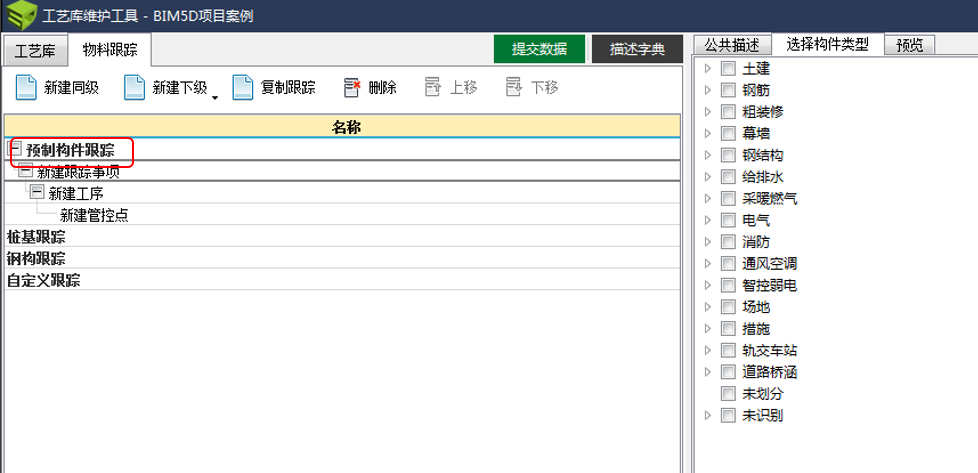Open the 描述字典 button
The height and width of the screenshot is (473, 978).
pyautogui.click(x=637, y=49)
